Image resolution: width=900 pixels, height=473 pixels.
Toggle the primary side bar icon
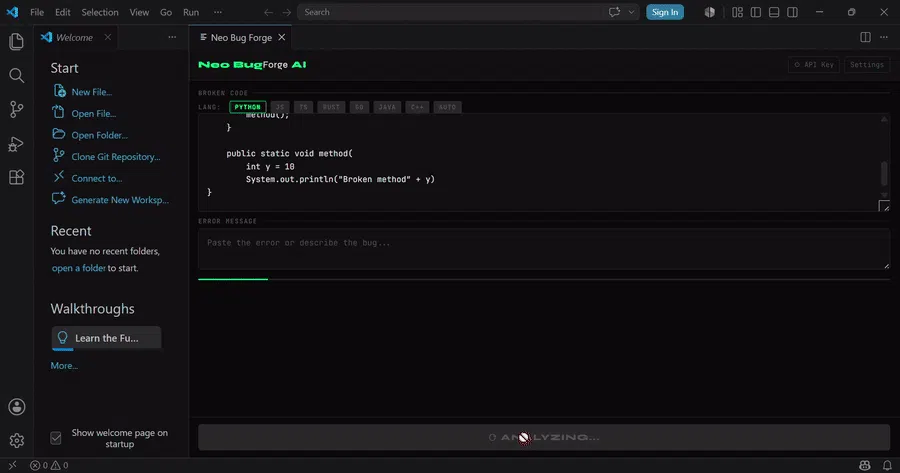[756, 12]
